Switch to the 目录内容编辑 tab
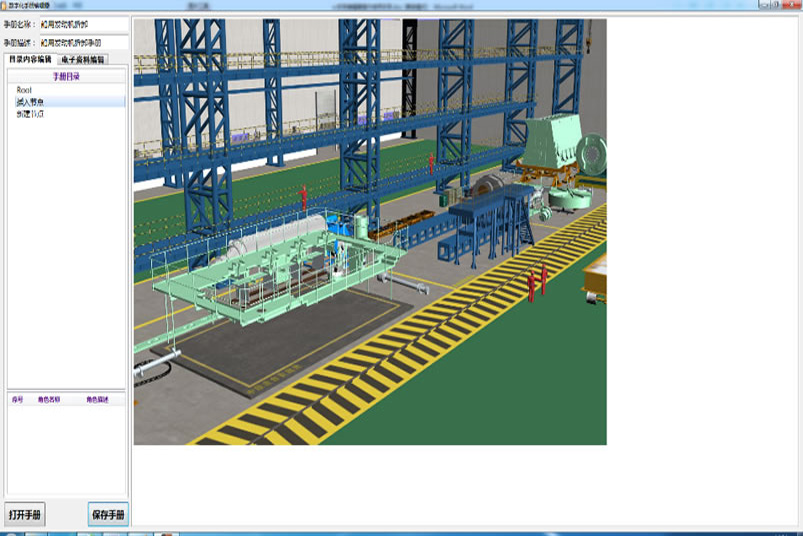 pos(30,60)
